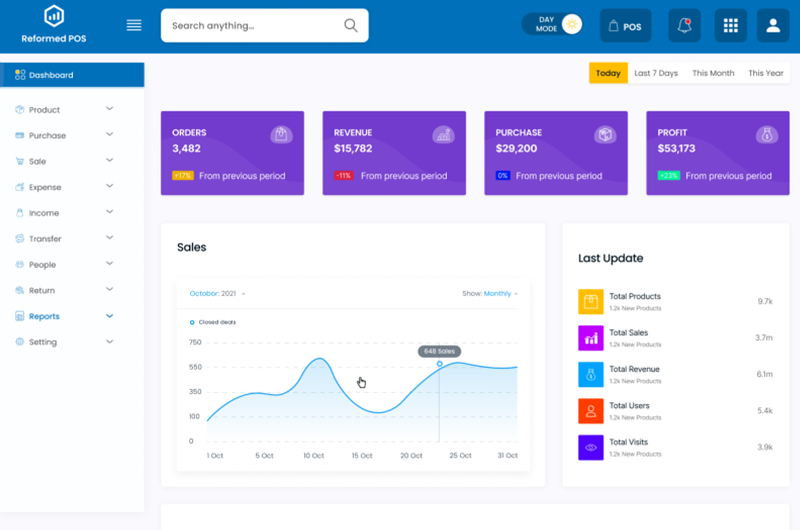Expand the Sale menu chevron

point(109,160)
